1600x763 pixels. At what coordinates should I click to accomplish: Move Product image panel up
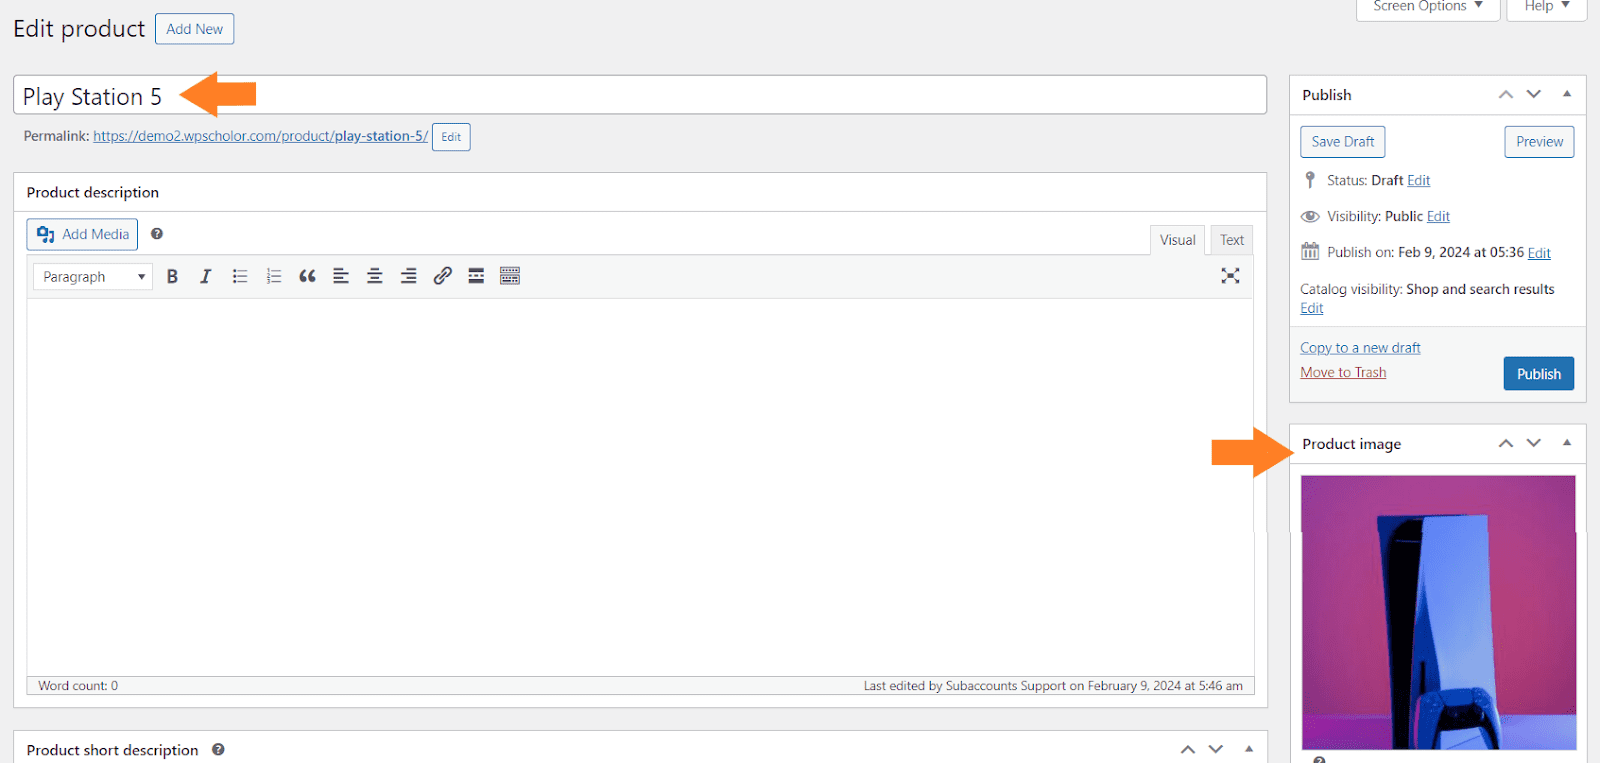click(1506, 443)
